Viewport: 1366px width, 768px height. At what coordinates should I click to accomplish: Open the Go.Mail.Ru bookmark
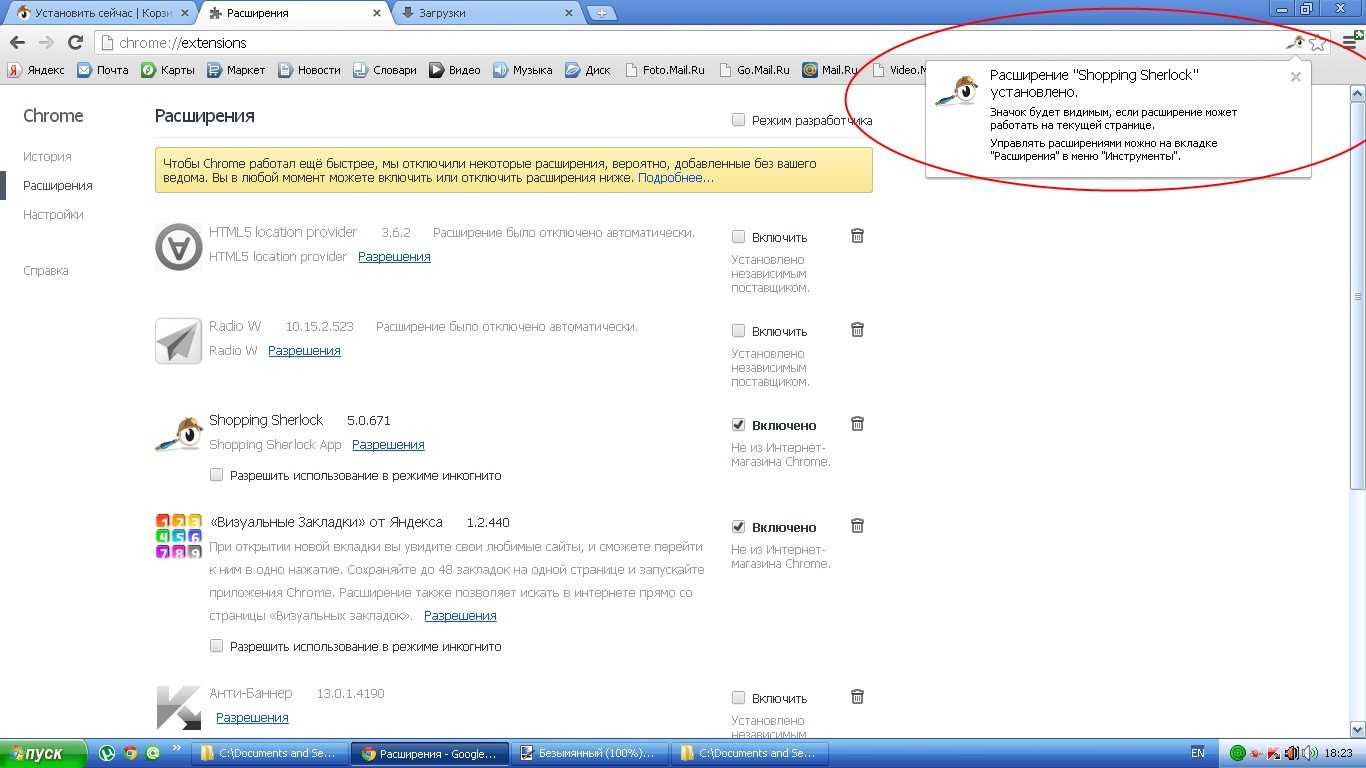coord(754,70)
